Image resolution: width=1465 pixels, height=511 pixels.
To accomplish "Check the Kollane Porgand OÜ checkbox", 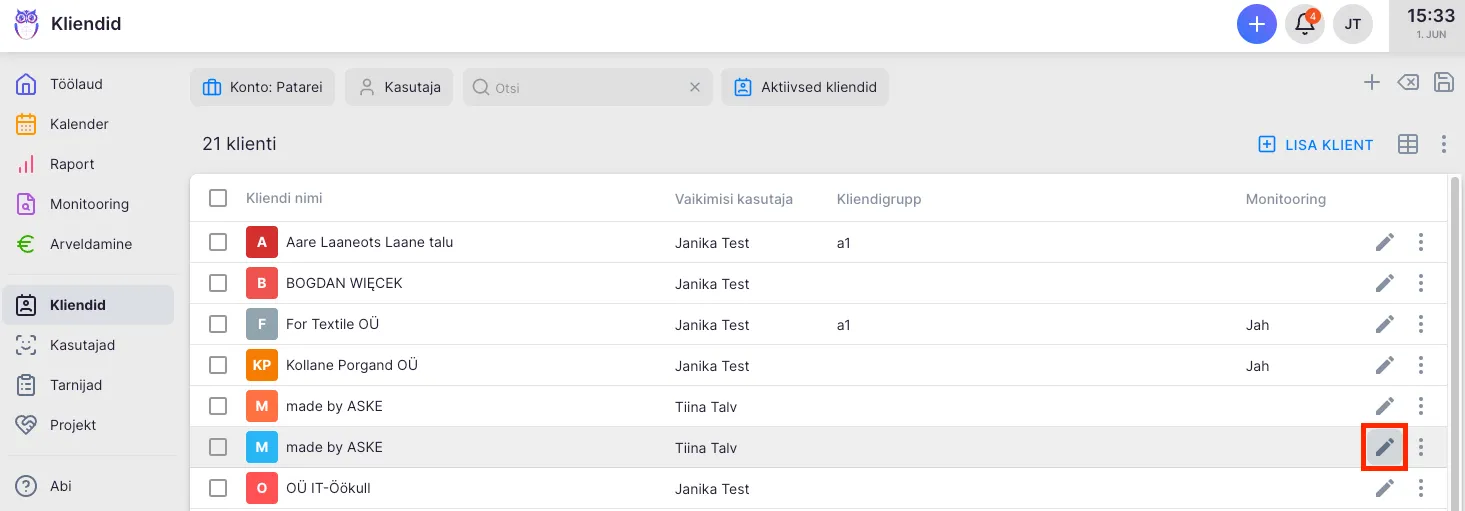I will coord(218,365).
